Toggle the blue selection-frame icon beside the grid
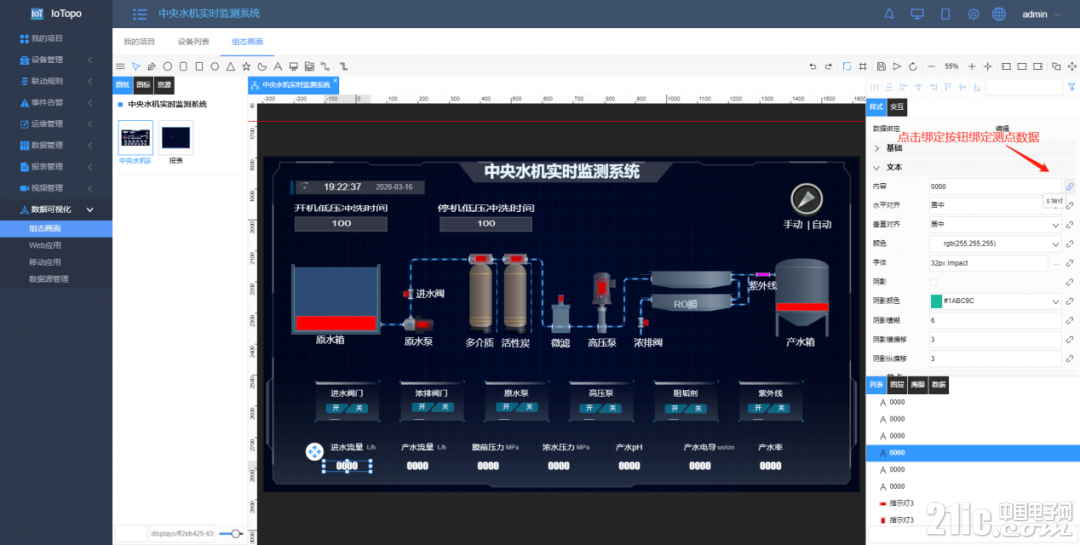 tap(847, 66)
